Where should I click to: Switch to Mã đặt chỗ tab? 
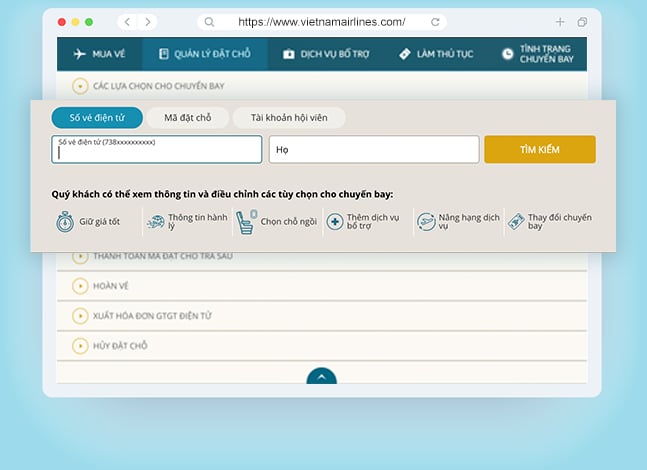point(187,118)
